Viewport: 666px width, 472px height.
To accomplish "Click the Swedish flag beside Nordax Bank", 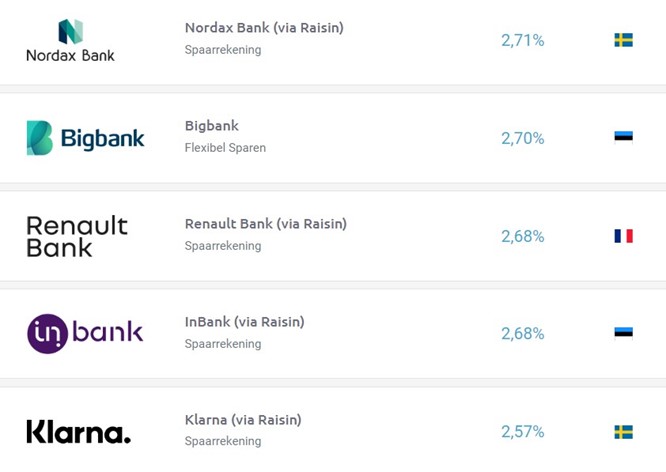I will pos(624,40).
